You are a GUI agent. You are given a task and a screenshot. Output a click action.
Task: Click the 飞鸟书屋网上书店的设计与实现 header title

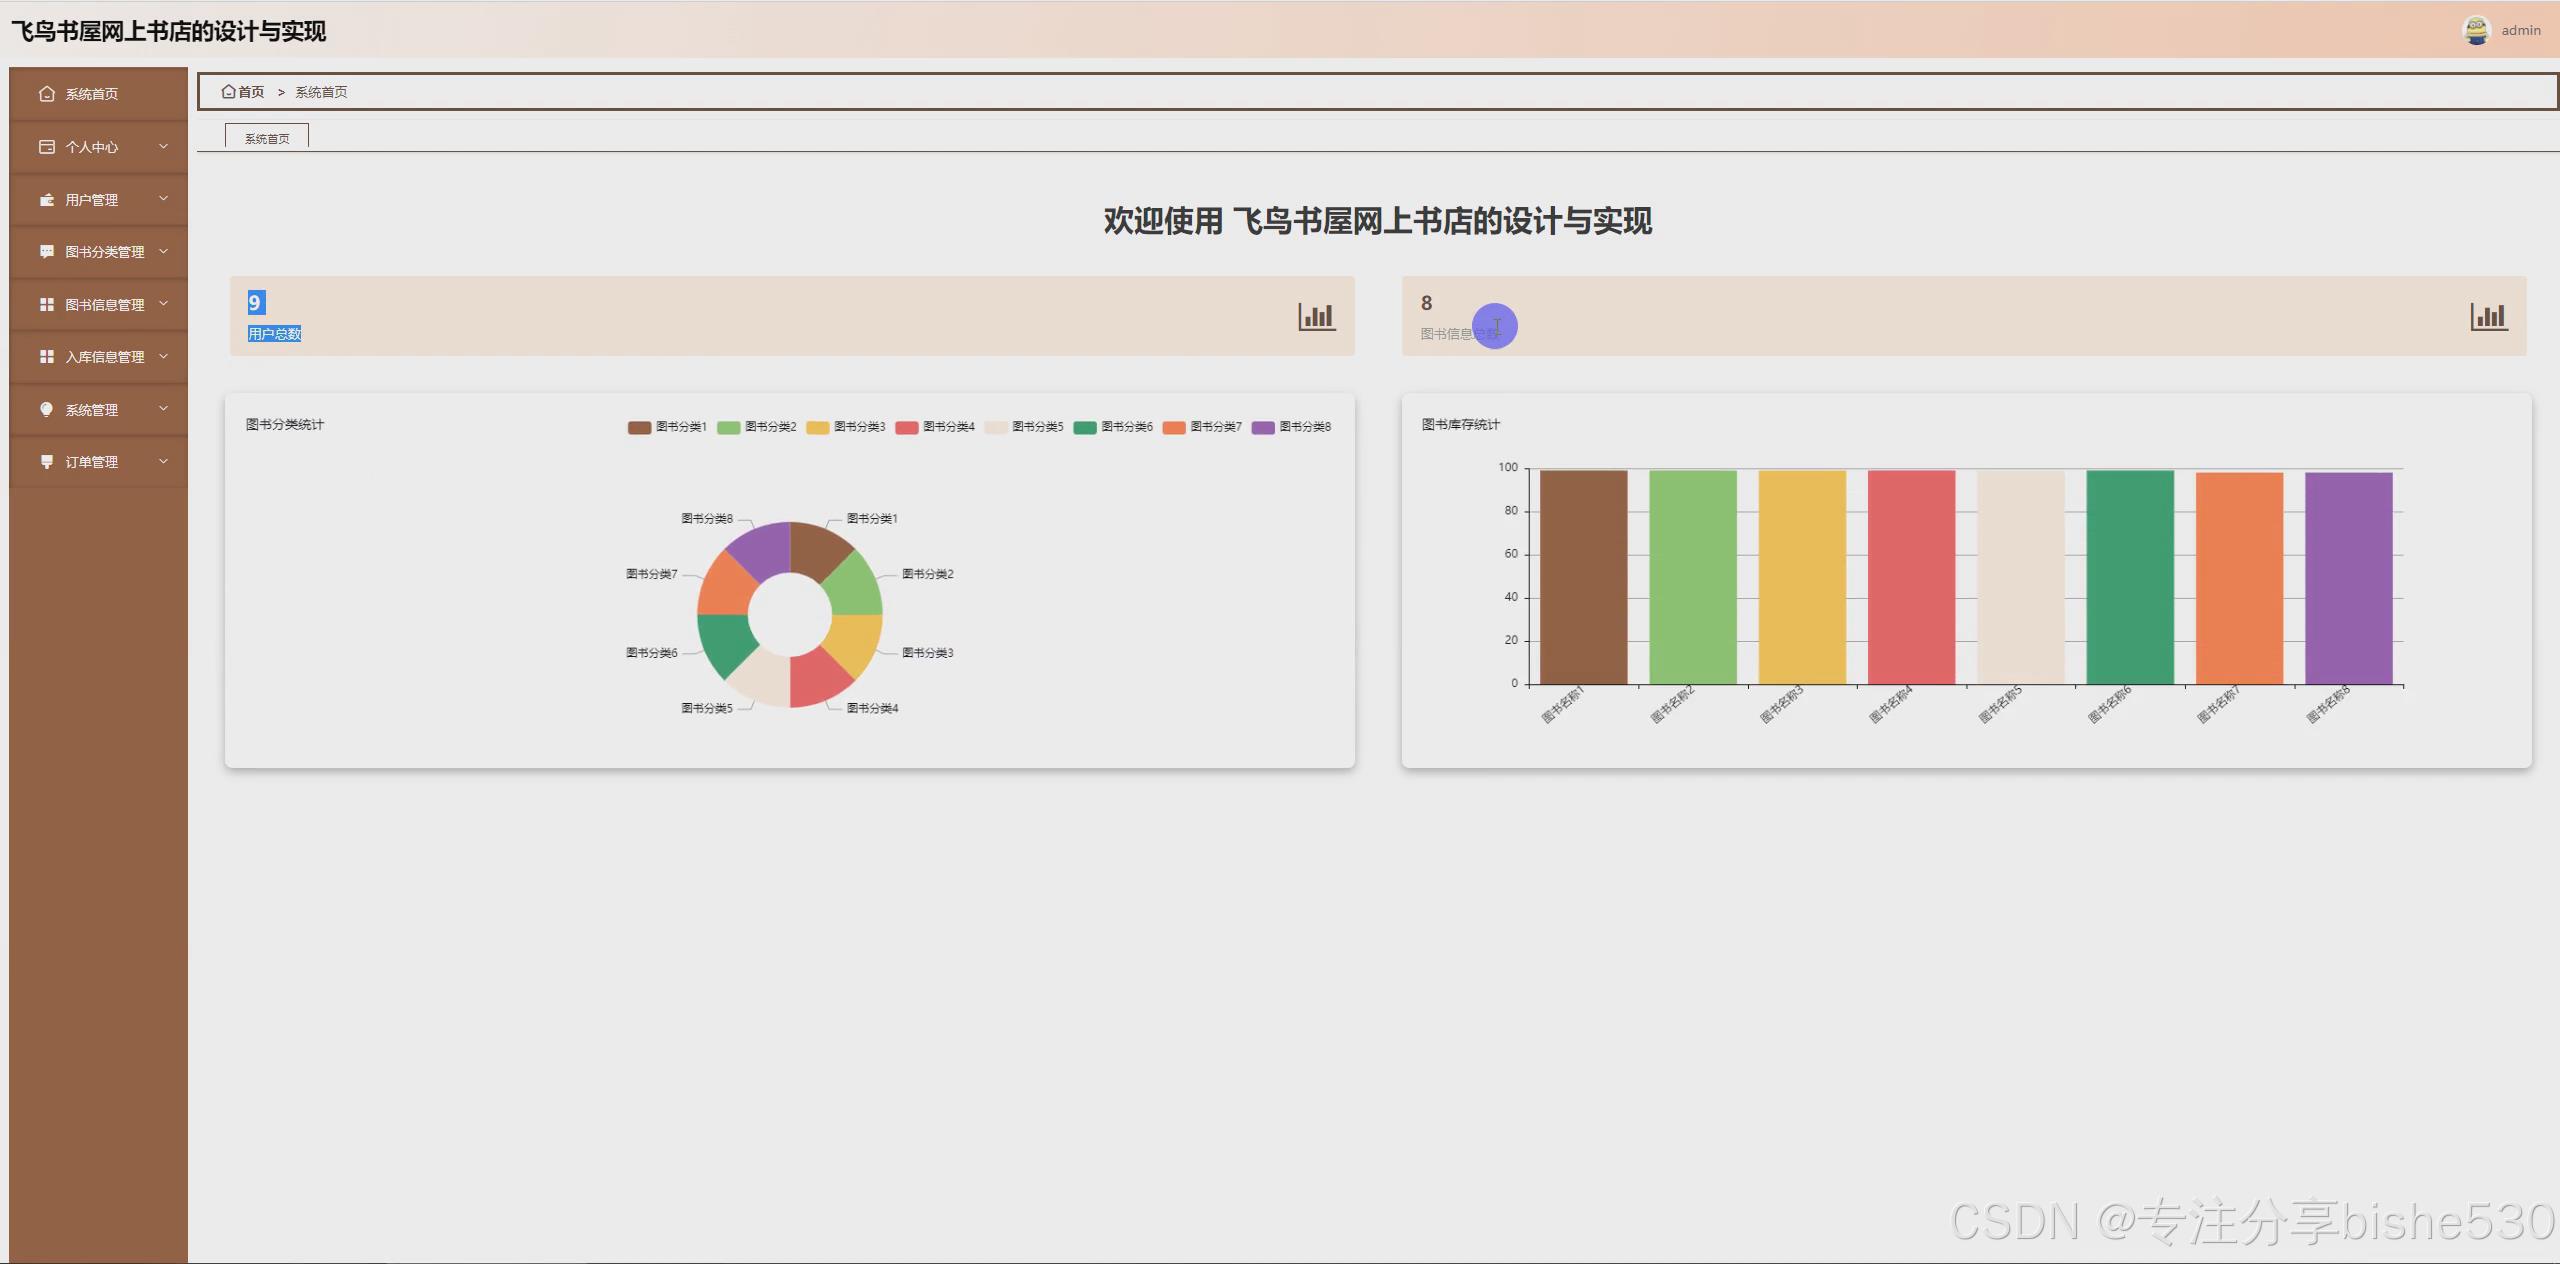point(169,31)
